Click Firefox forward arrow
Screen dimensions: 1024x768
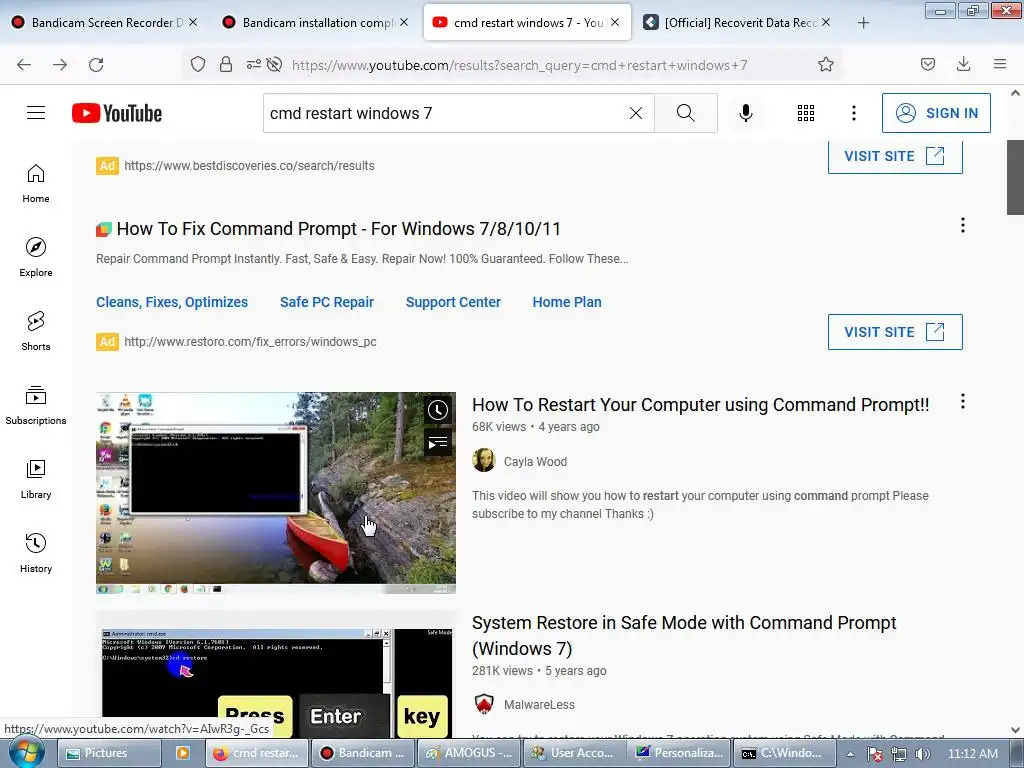[x=60, y=65]
